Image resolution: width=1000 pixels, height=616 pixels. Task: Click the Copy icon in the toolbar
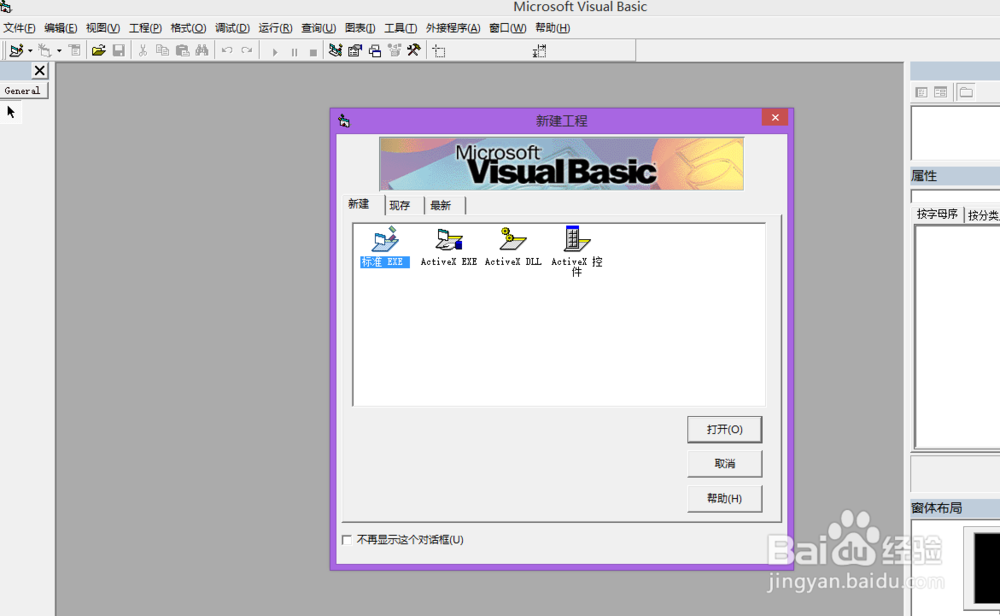click(163, 50)
